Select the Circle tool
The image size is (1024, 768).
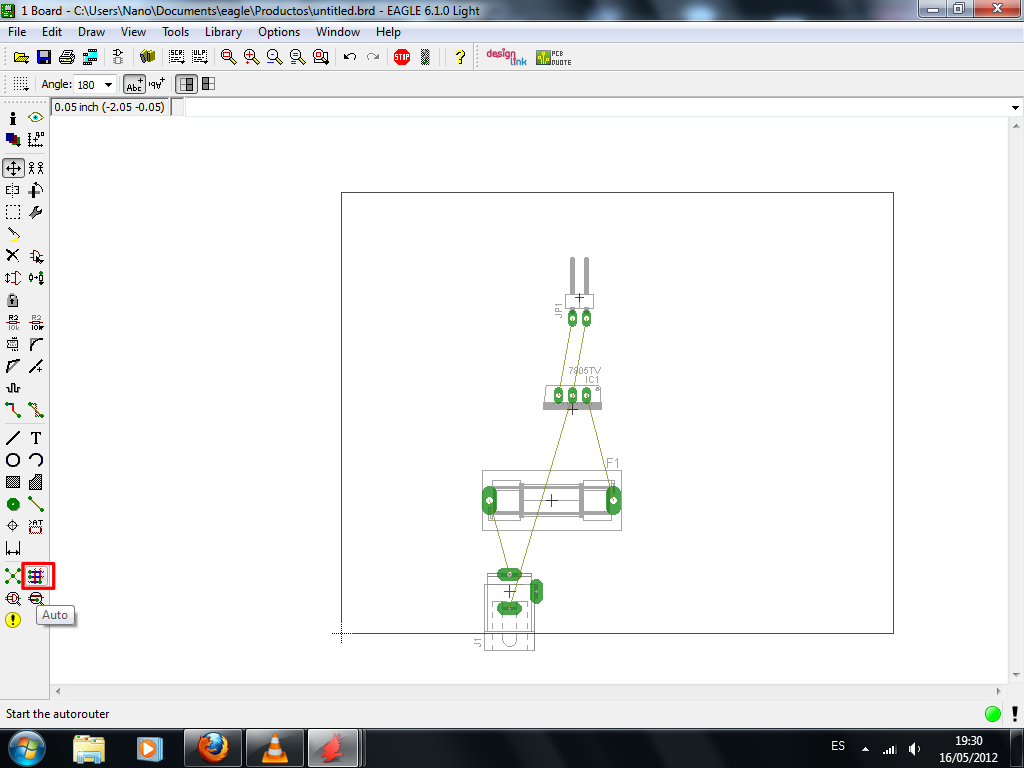13,460
